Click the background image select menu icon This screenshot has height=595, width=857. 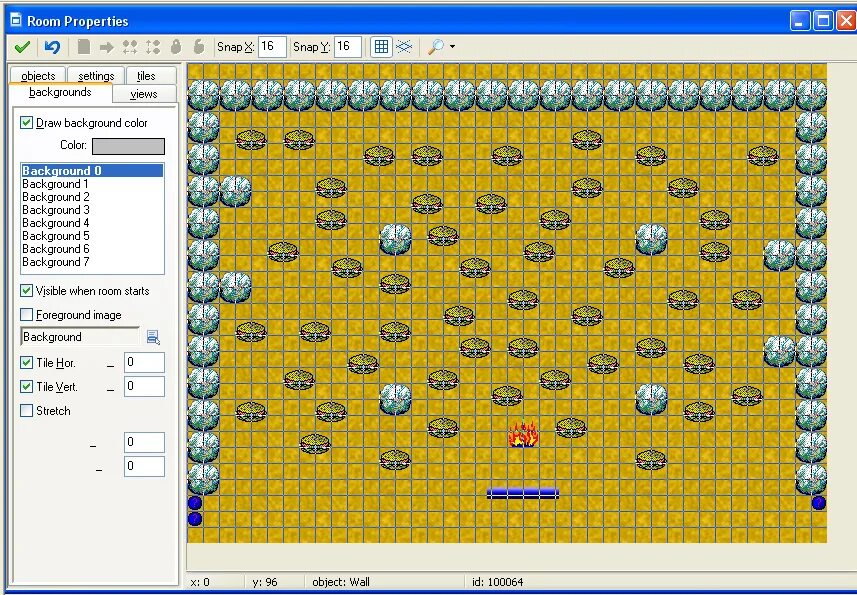(153, 337)
